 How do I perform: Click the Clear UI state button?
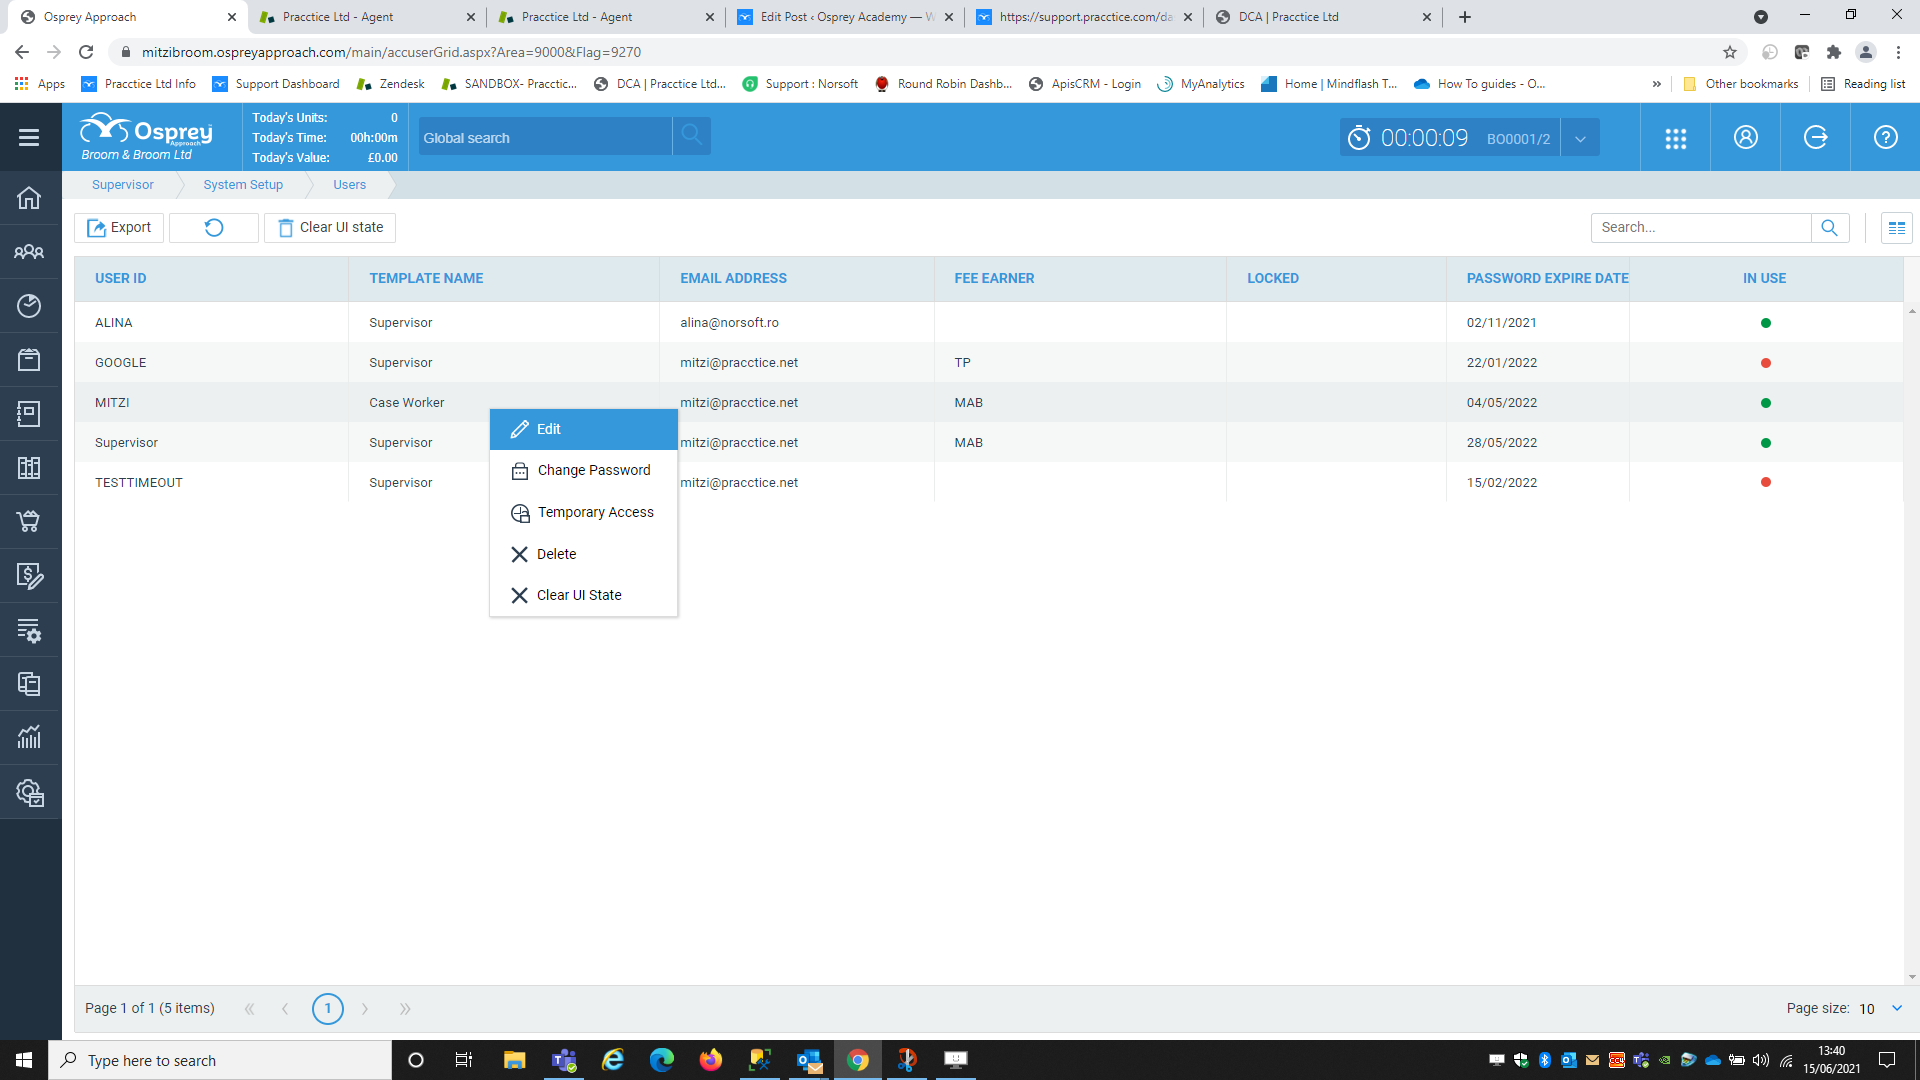tap(330, 227)
